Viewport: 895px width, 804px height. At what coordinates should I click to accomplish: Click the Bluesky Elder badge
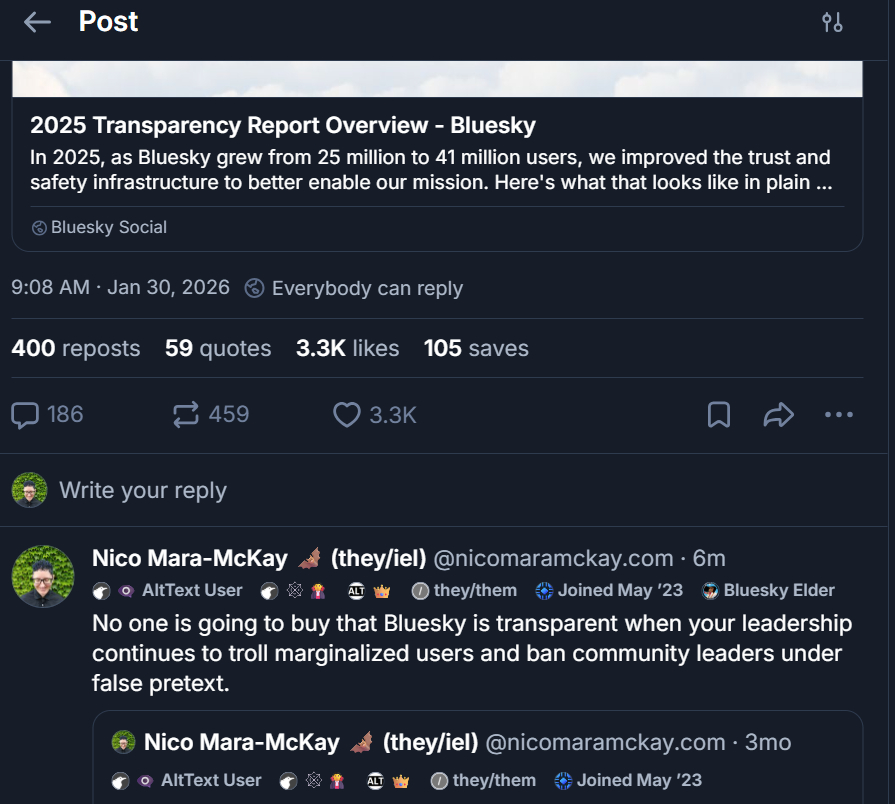[x=768, y=590]
